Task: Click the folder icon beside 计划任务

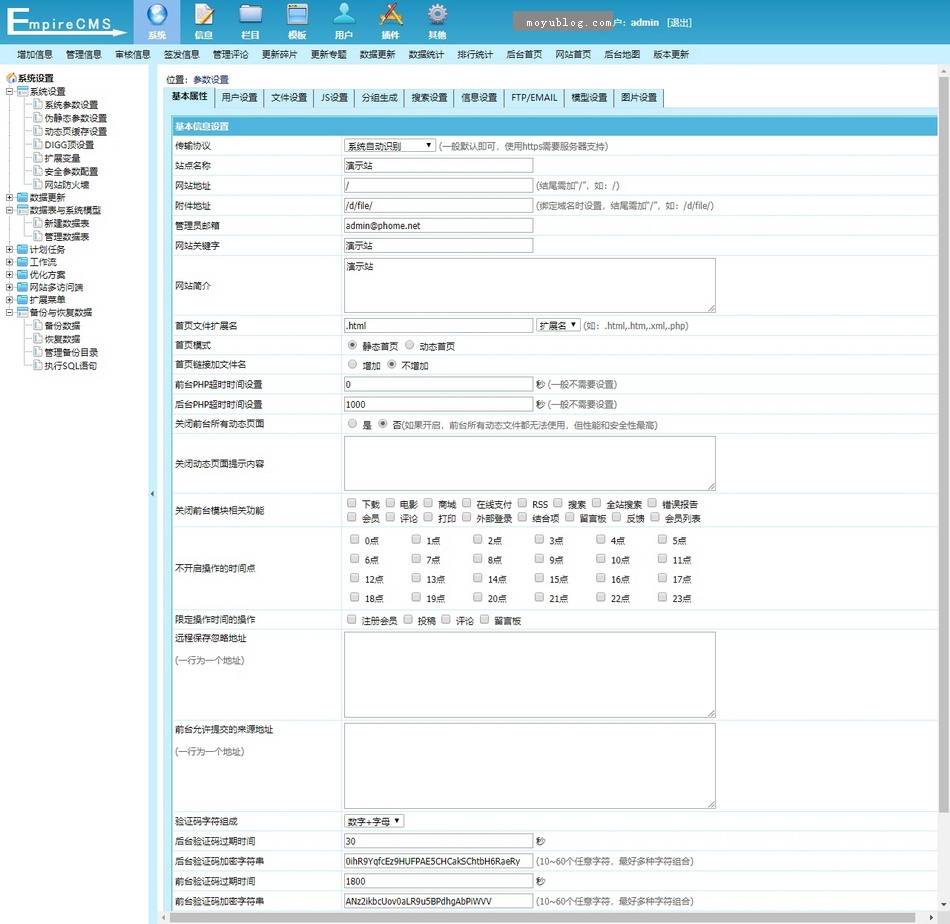Action: (22, 249)
